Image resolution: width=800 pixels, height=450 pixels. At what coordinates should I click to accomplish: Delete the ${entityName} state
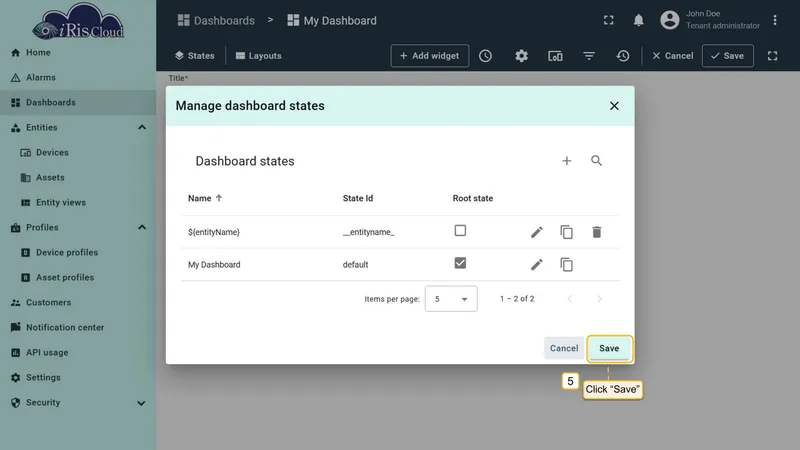[x=596, y=232]
